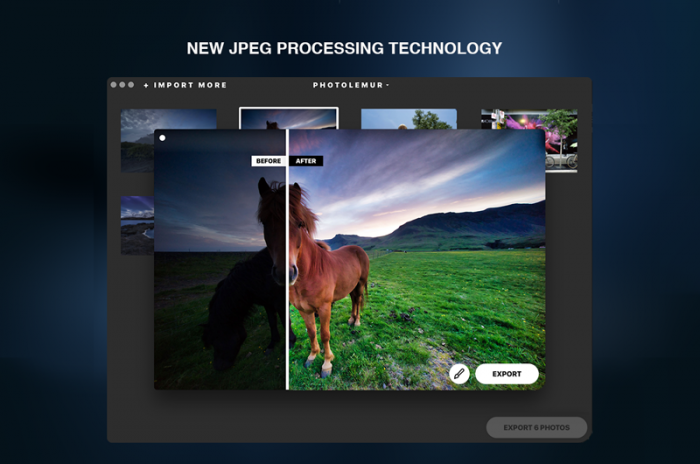
Task: Select the After label on comparison
Action: click(306, 161)
